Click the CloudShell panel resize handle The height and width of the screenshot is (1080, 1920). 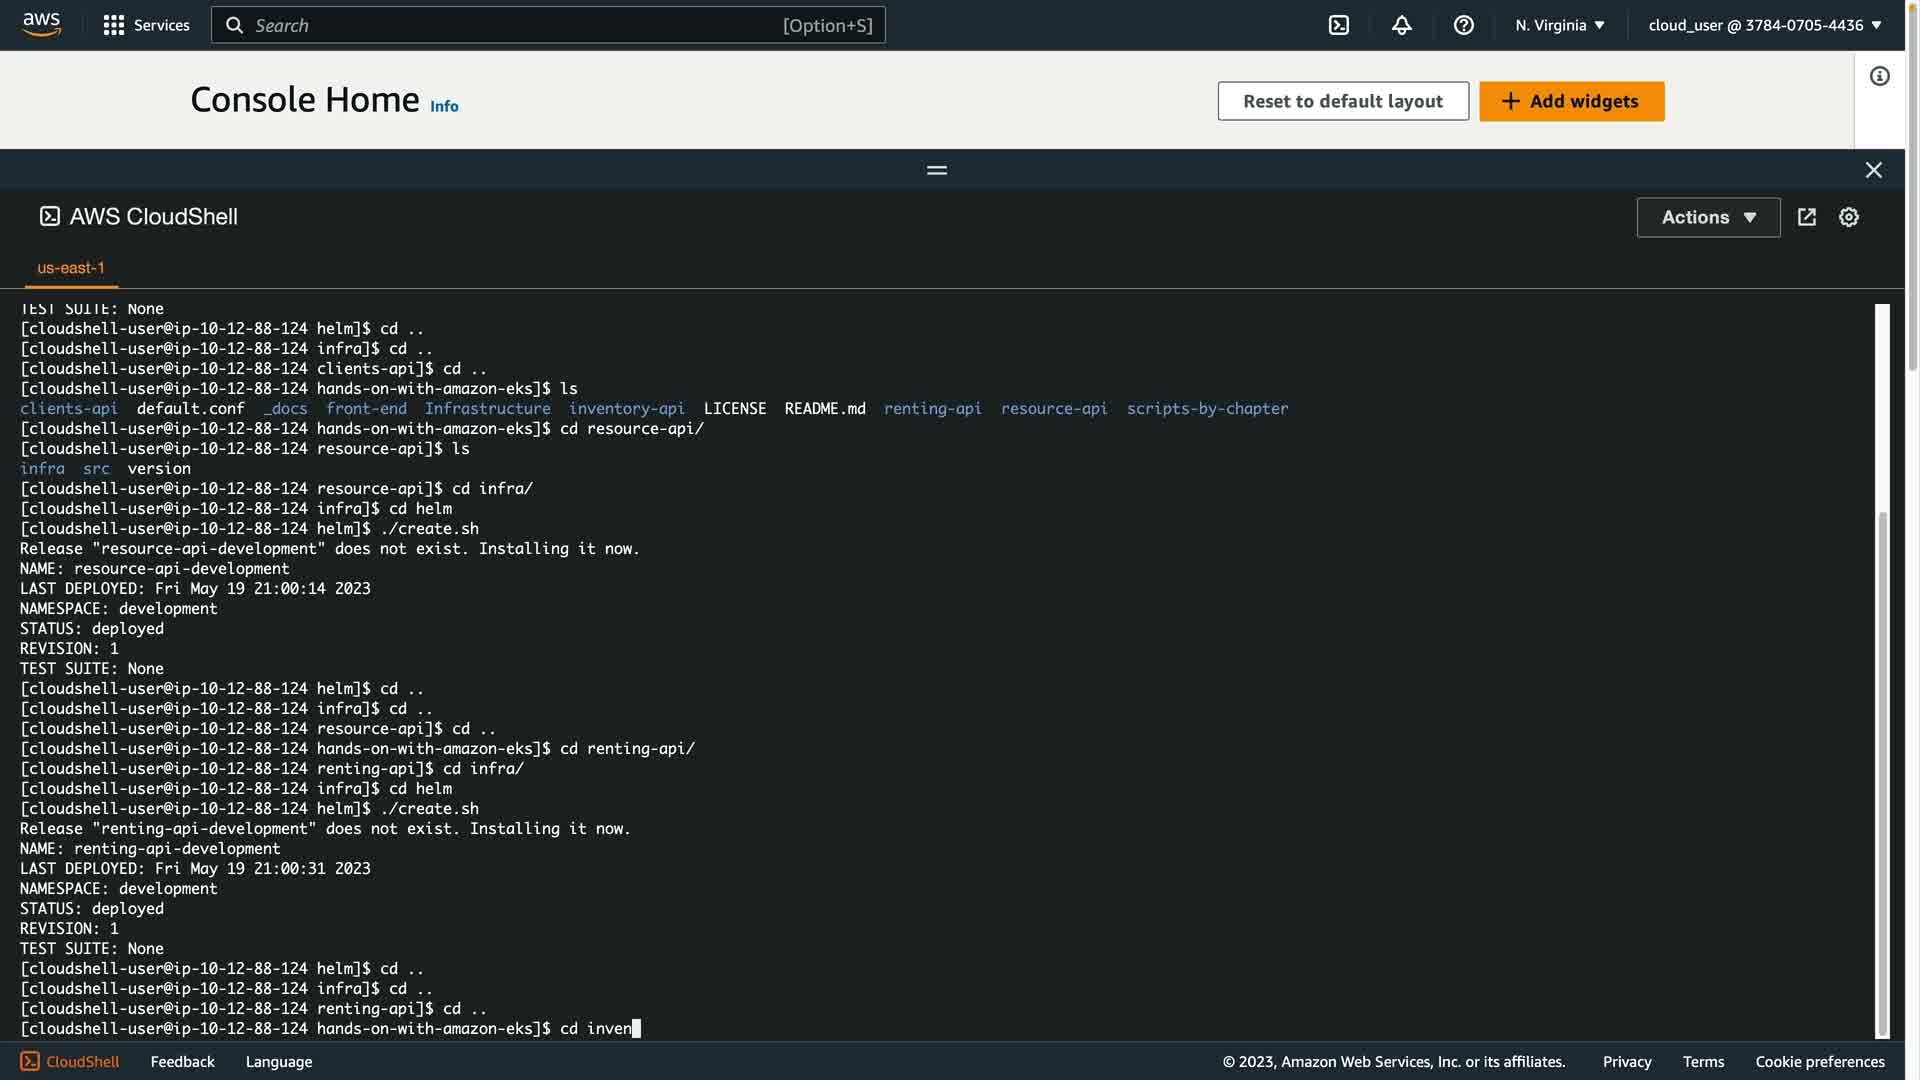pyautogui.click(x=936, y=170)
